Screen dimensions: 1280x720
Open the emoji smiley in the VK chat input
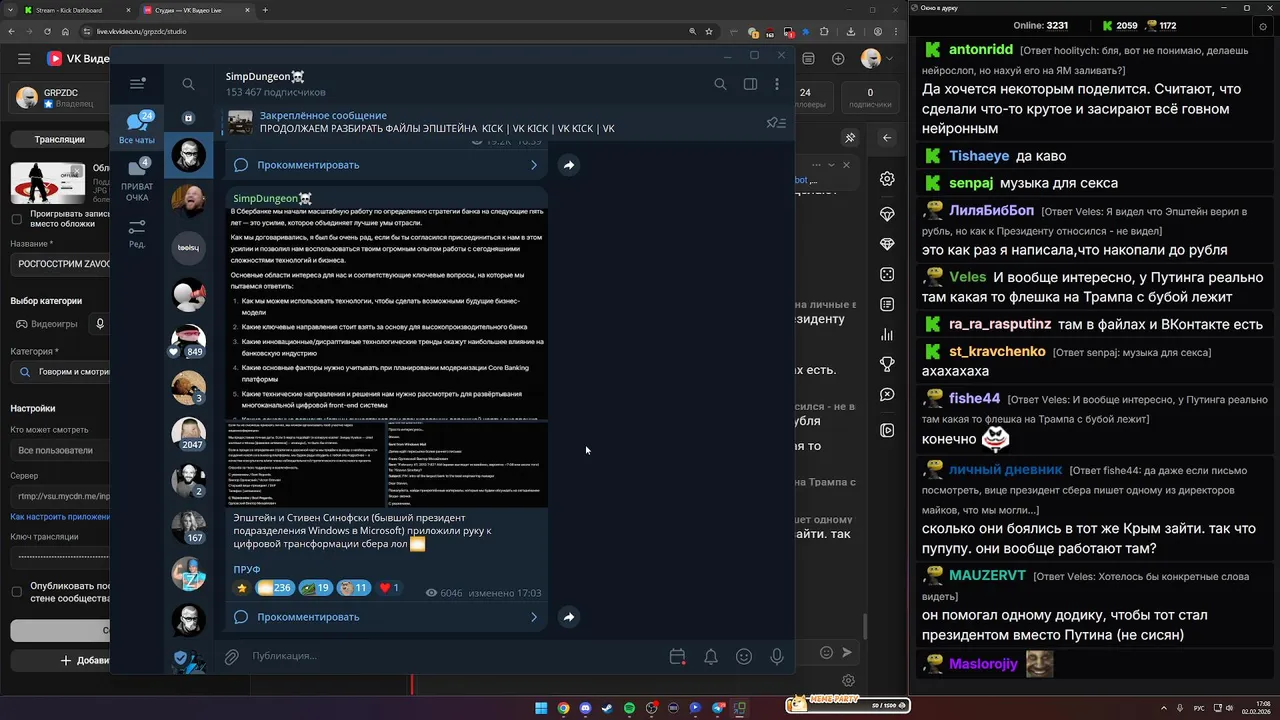826,652
